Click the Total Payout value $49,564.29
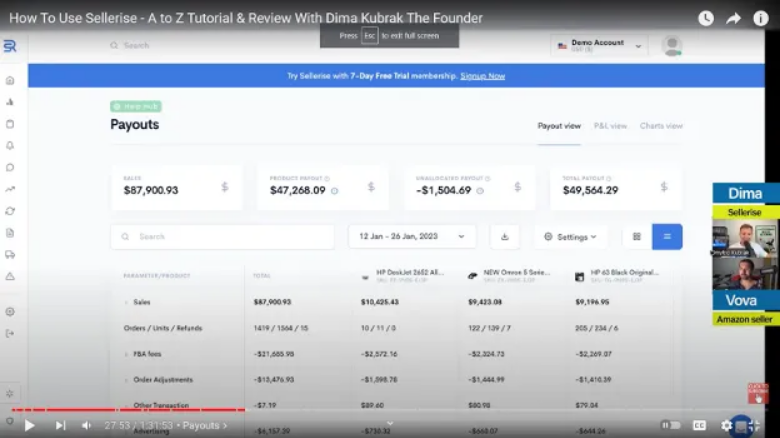The width and height of the screenshot is (780, 438). (x=590, y=190)
